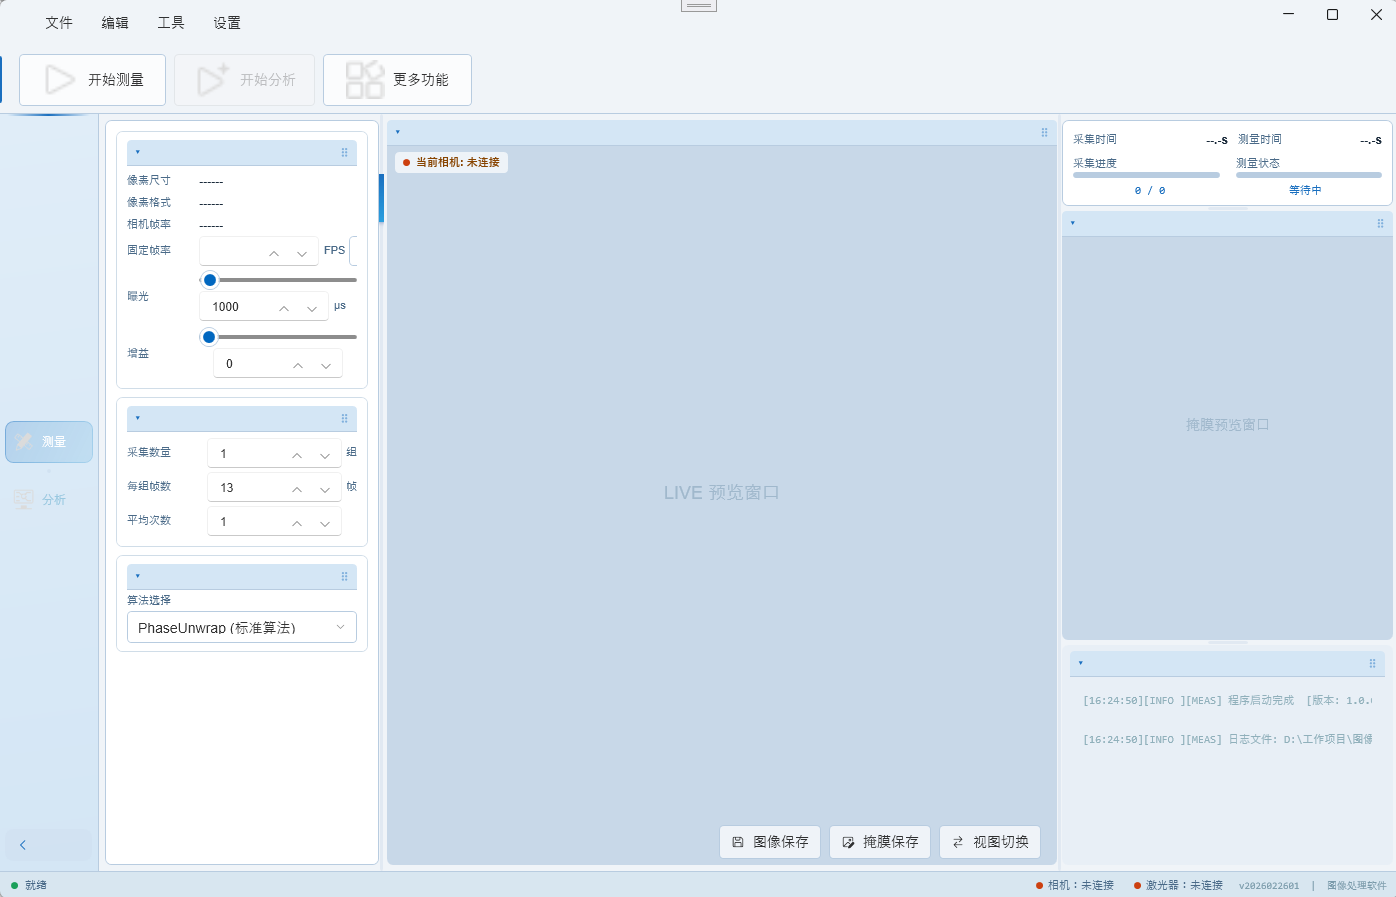Click the gain (增益) value input field
Screen dimensions: 1396x897
[x=250, y=364]
